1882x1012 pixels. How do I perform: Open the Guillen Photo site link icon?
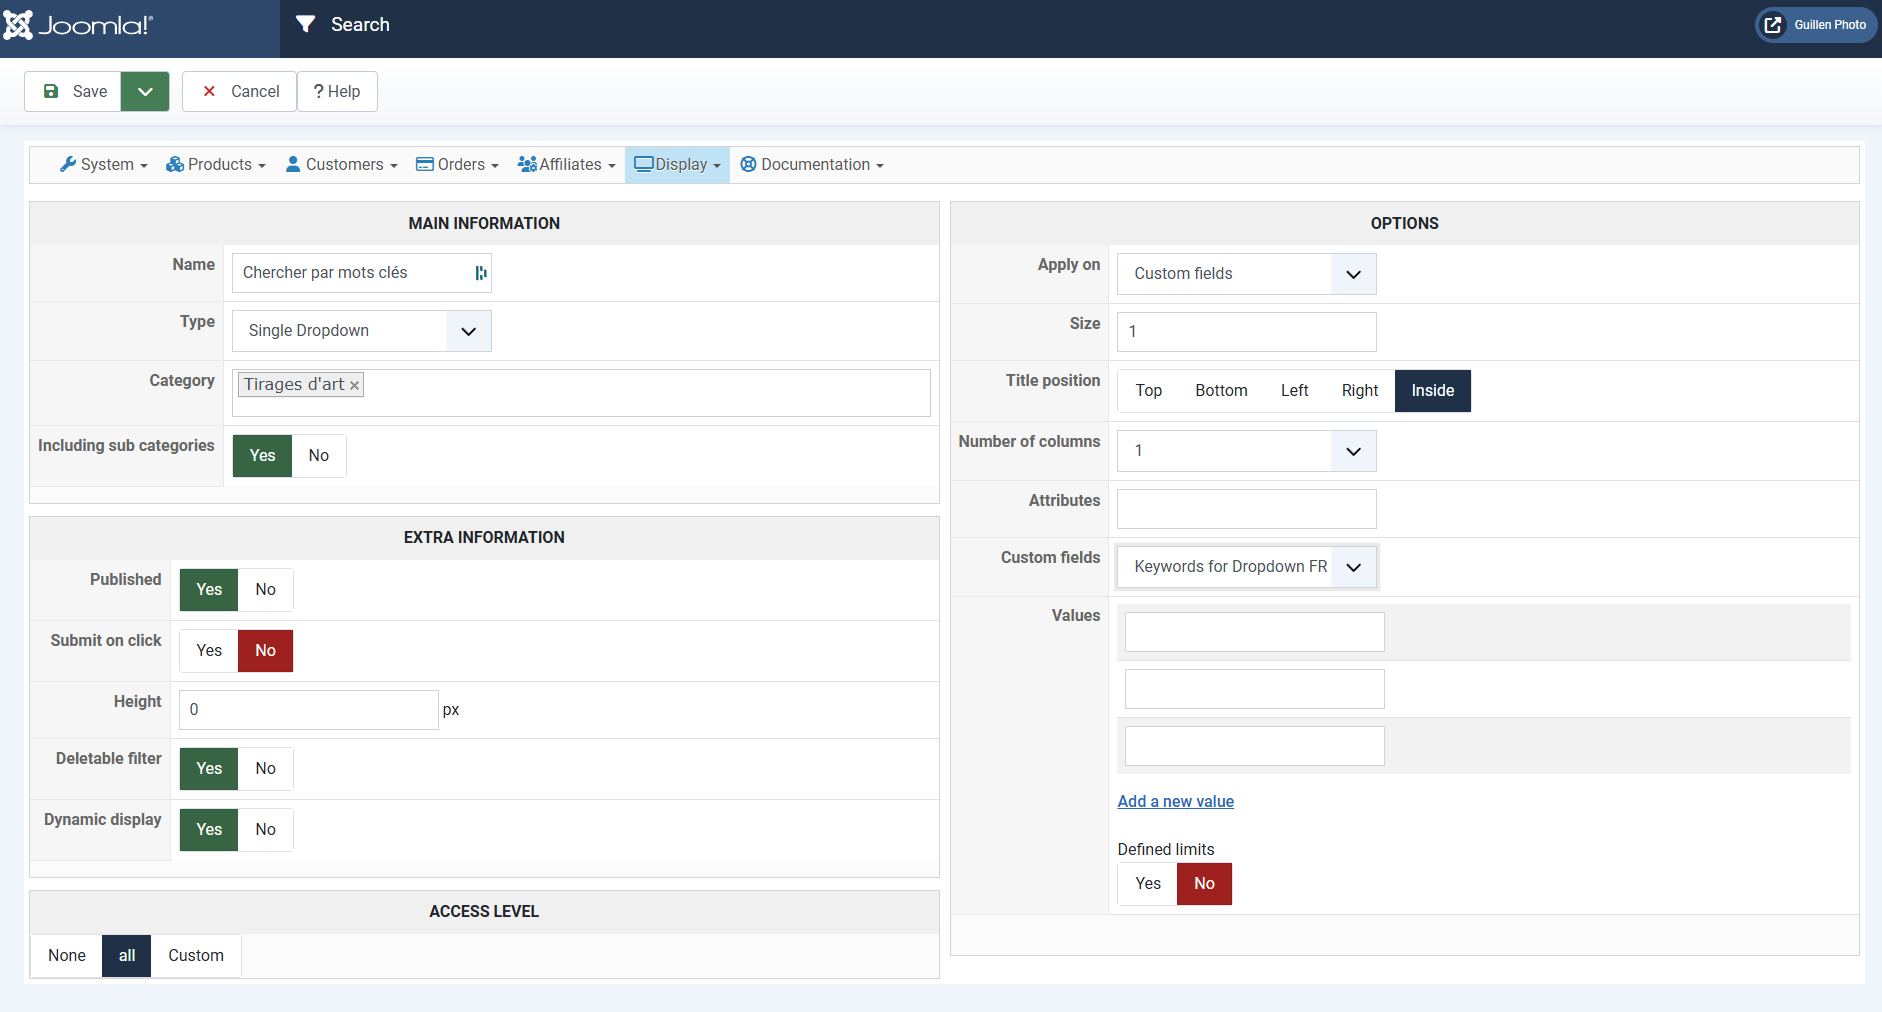pyautogui.click(x=1773, y=25)
